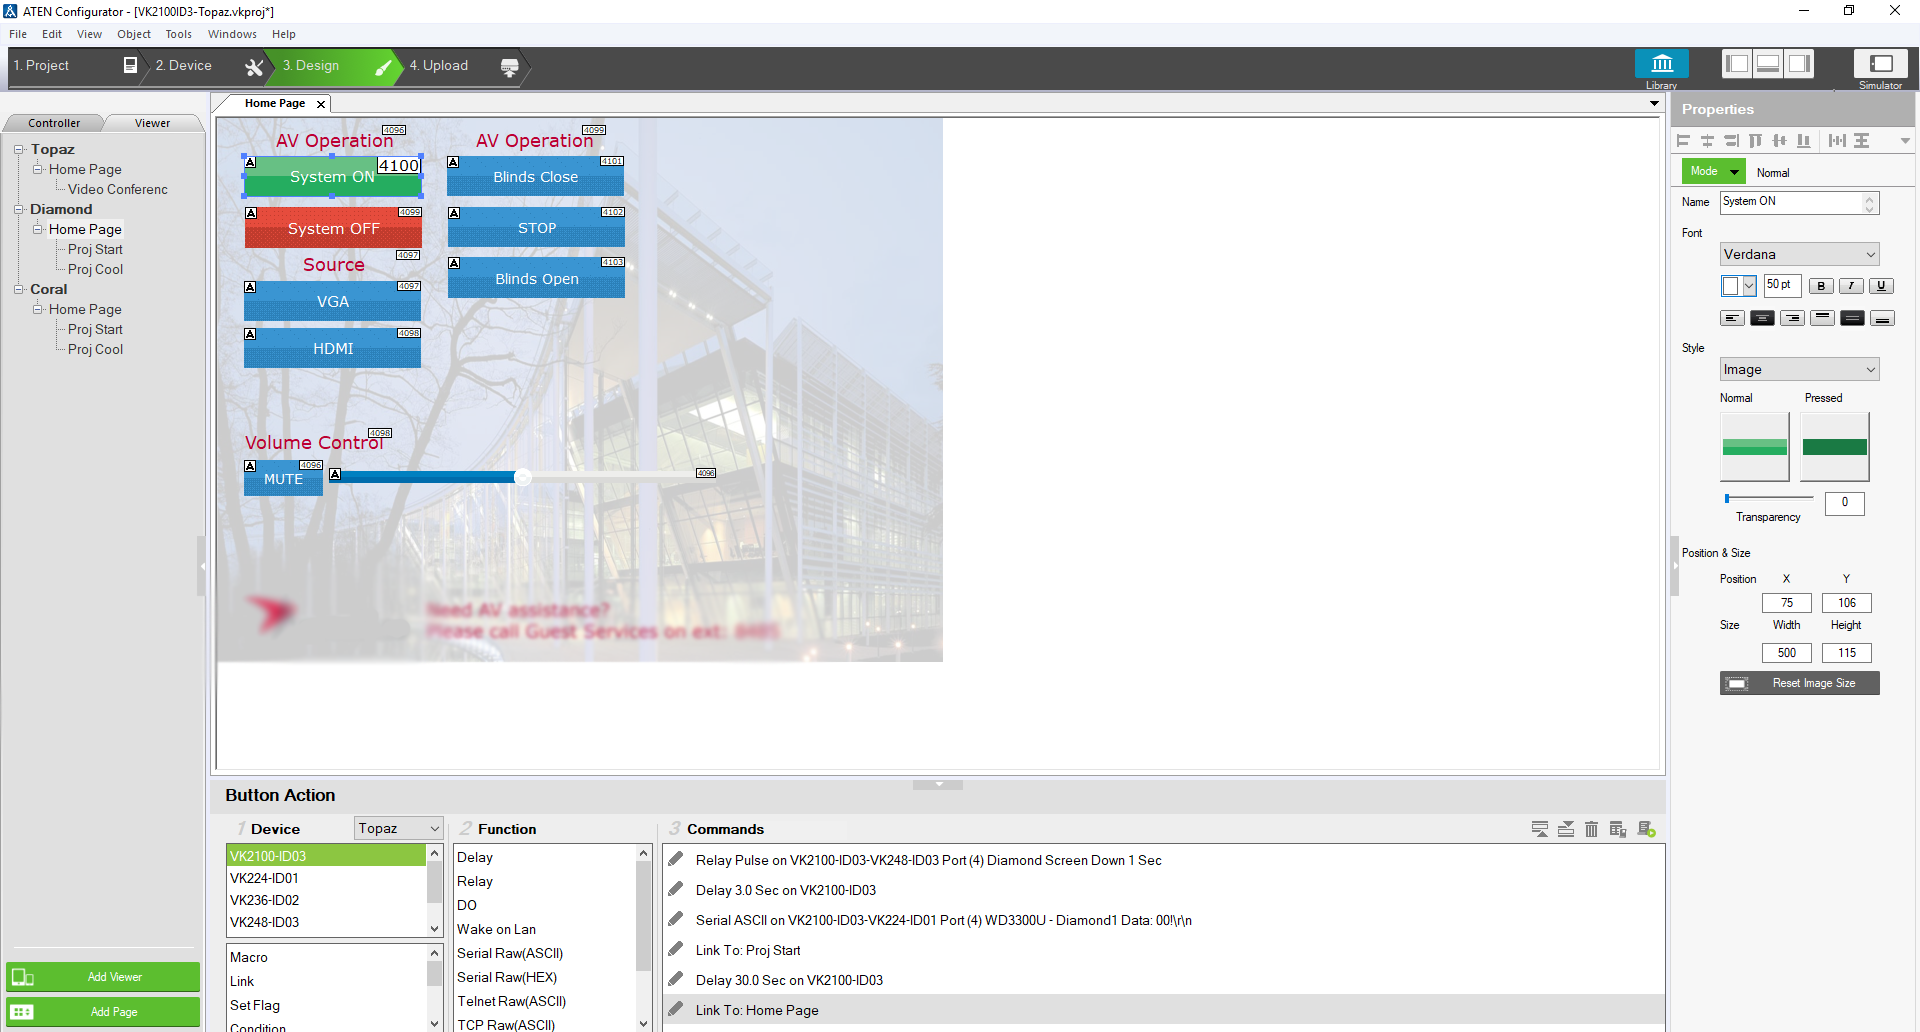
Task: Switch to the Controller tab
Action: 54,123
